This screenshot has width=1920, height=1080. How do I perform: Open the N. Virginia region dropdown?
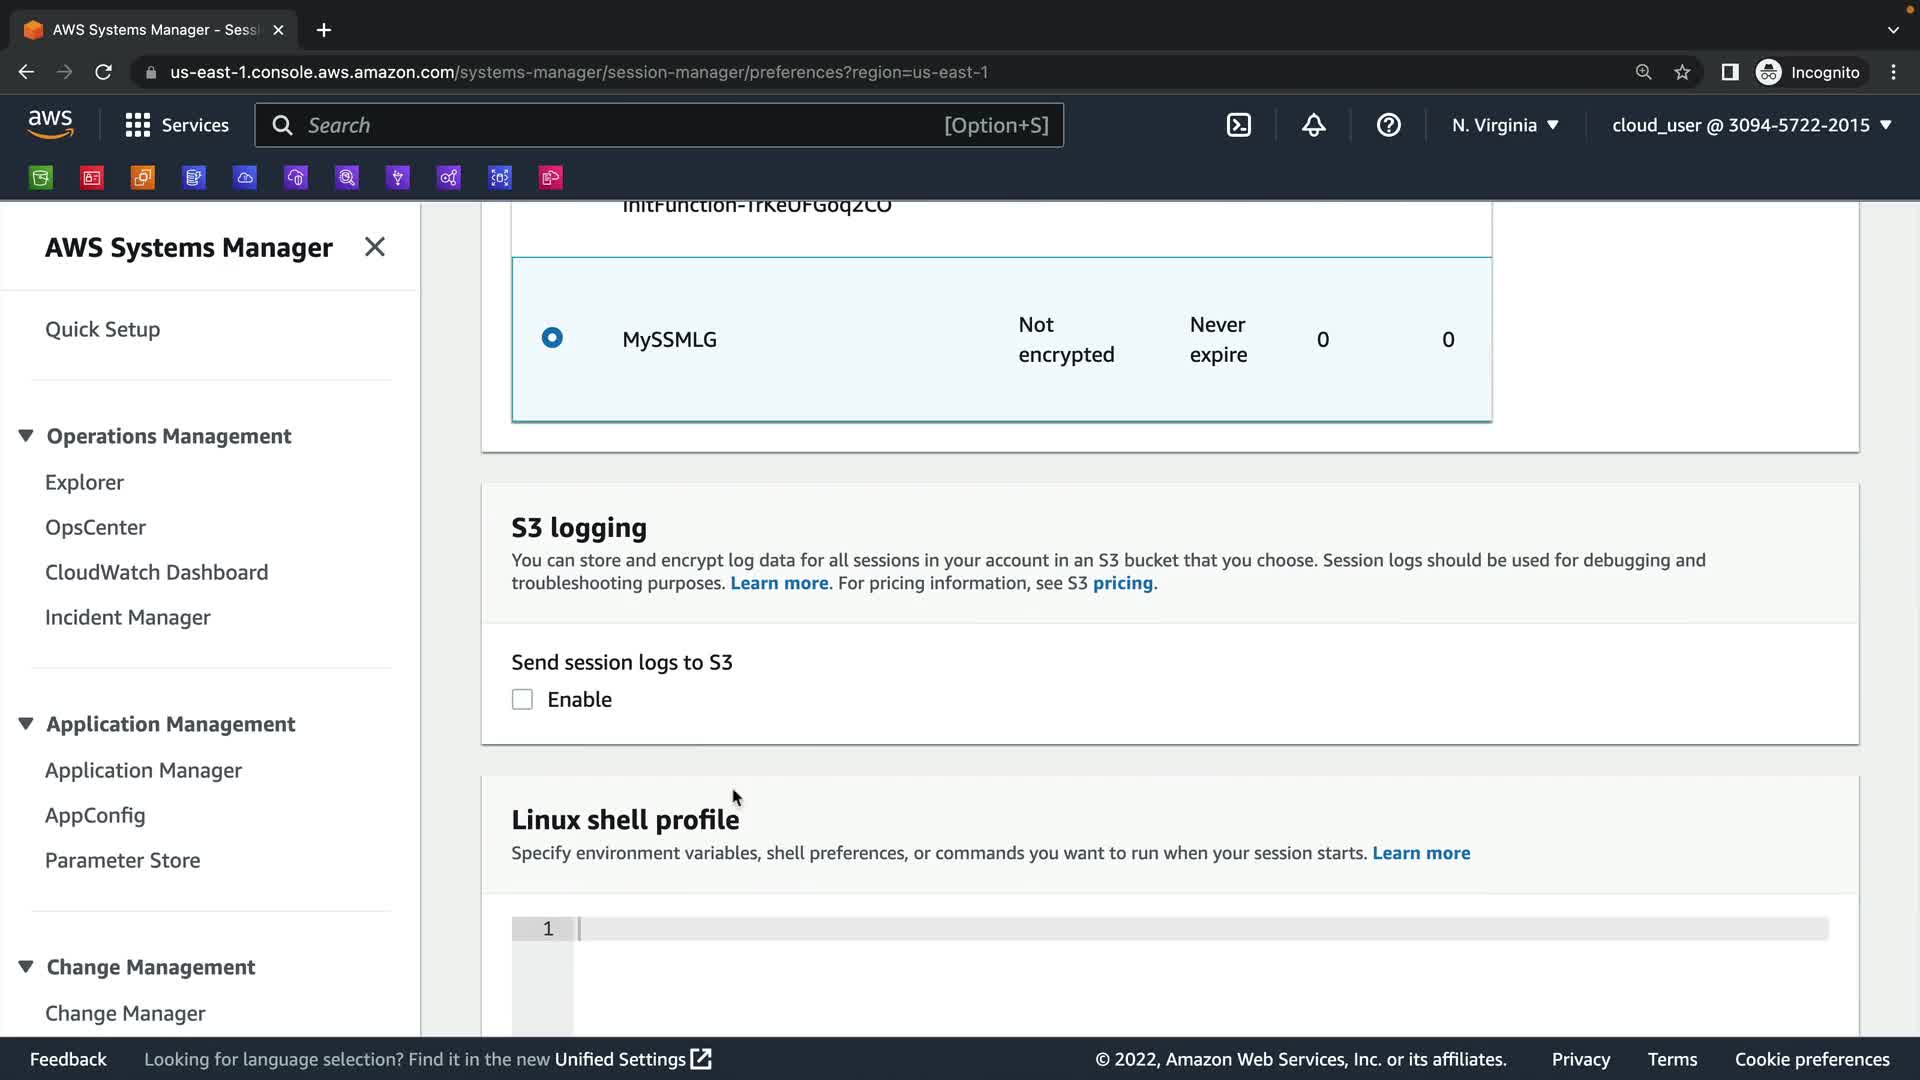click(x=1505, y=125)
